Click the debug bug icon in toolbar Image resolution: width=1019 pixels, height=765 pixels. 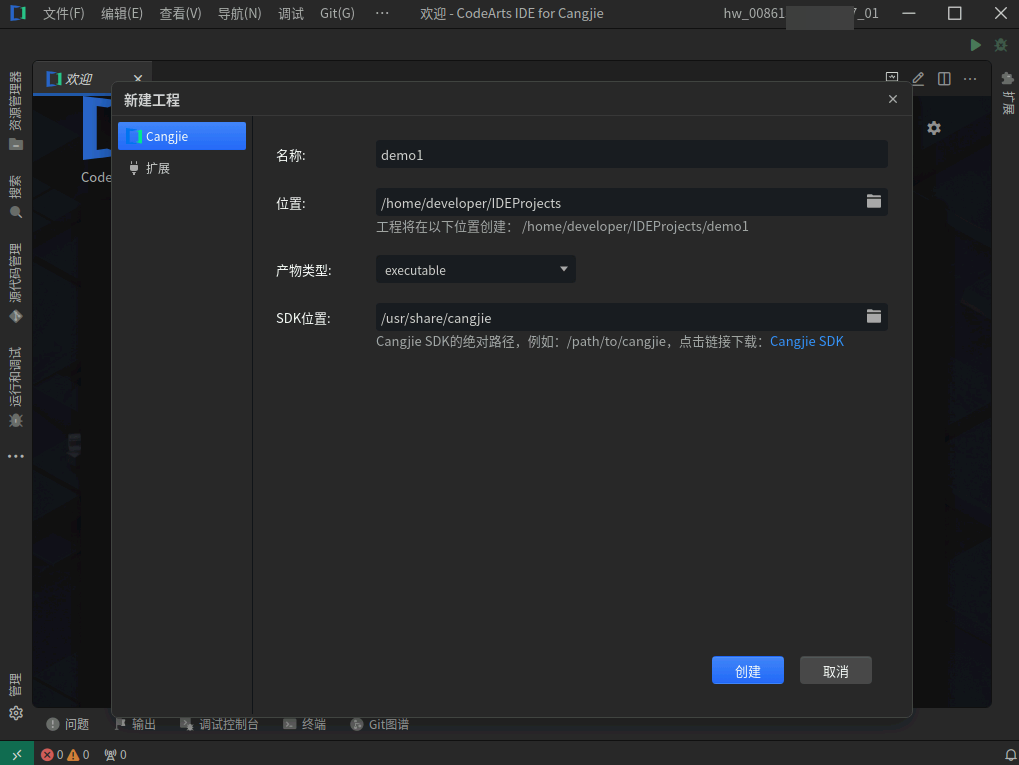click(1001, 45)
